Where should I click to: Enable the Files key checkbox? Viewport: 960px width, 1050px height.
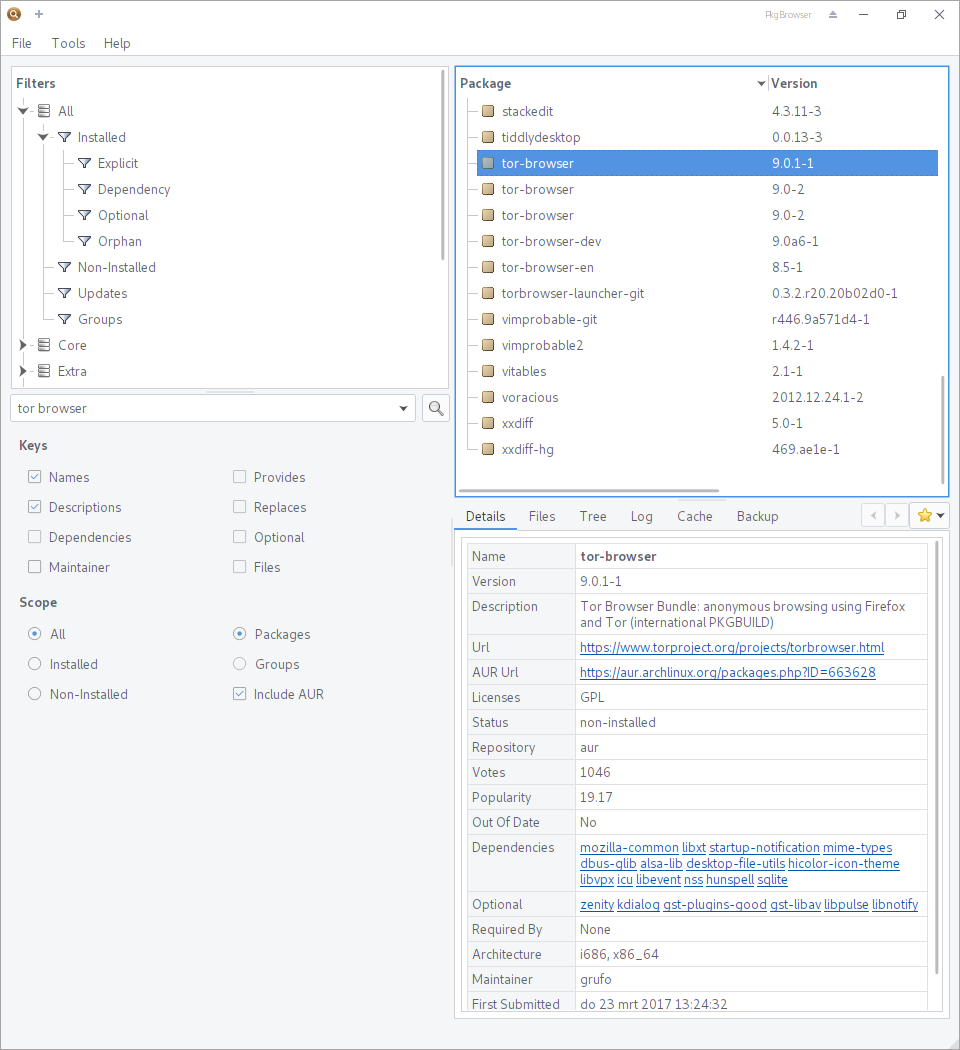pyautogui.click(x=240, y=567)
